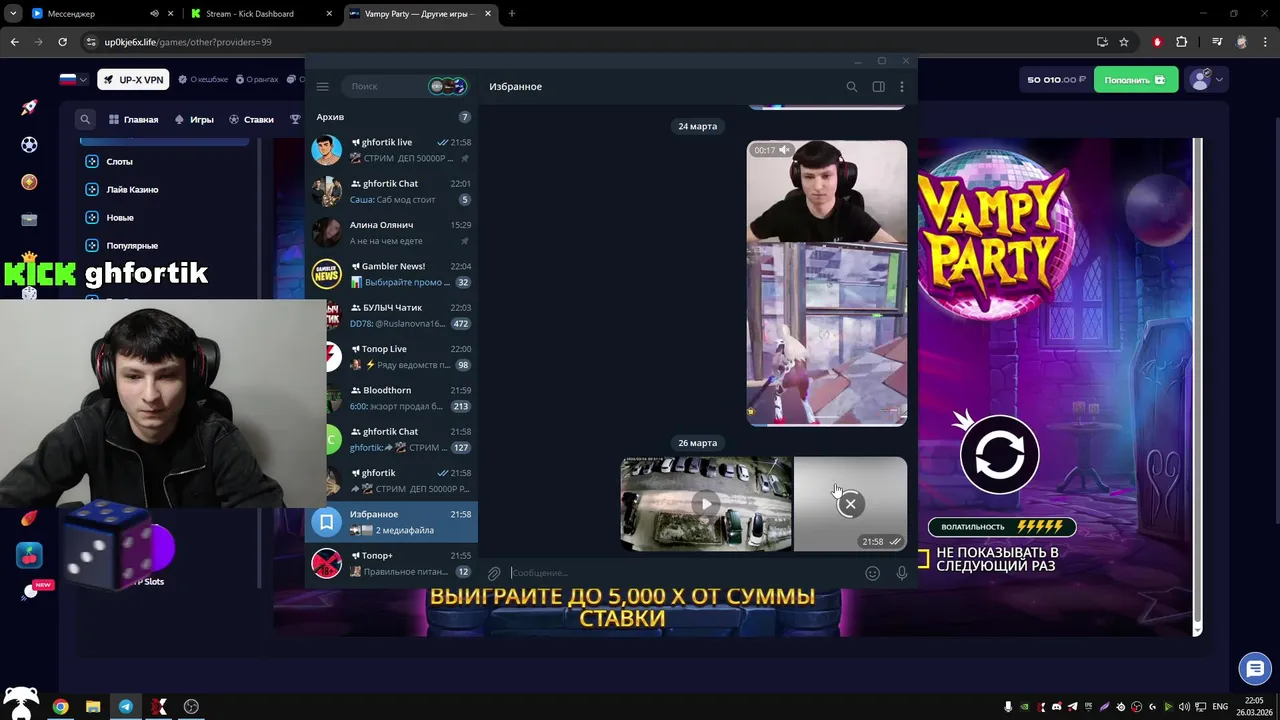The height and width of the screenshot is (720, 1280).
Task: Switch to the Stream - Kick Dashboard tab
Action: pyautogui.click(x=262, y=14)
